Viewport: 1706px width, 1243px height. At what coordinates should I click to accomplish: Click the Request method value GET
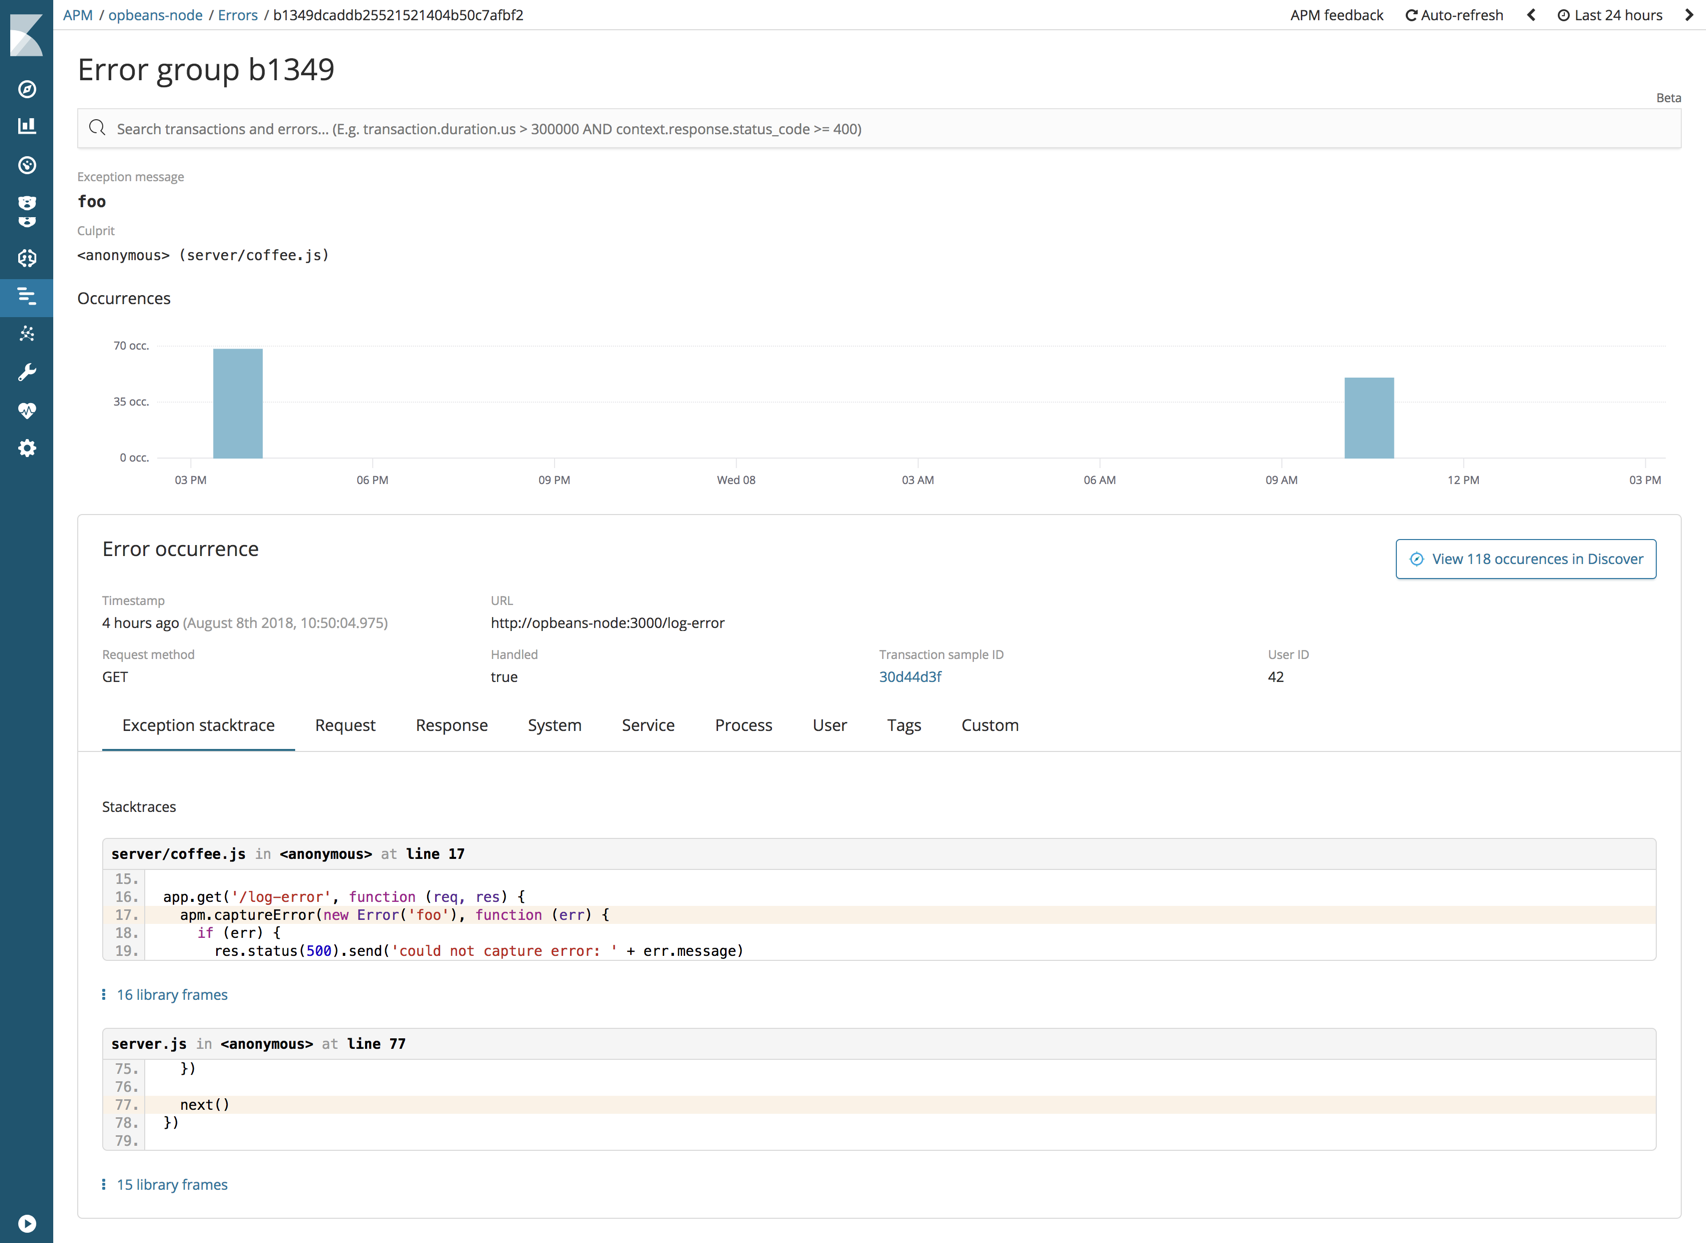[x=115, y=677]
